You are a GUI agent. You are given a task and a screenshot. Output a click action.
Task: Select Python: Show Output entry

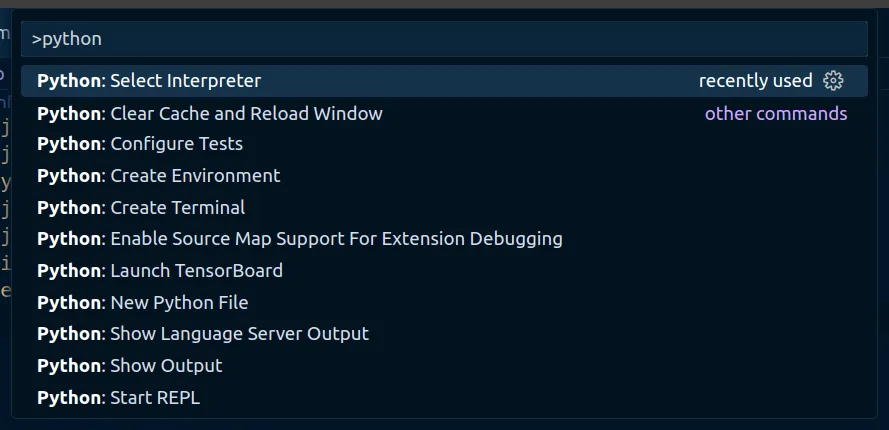pyautogui.click(x=130, y=366)
